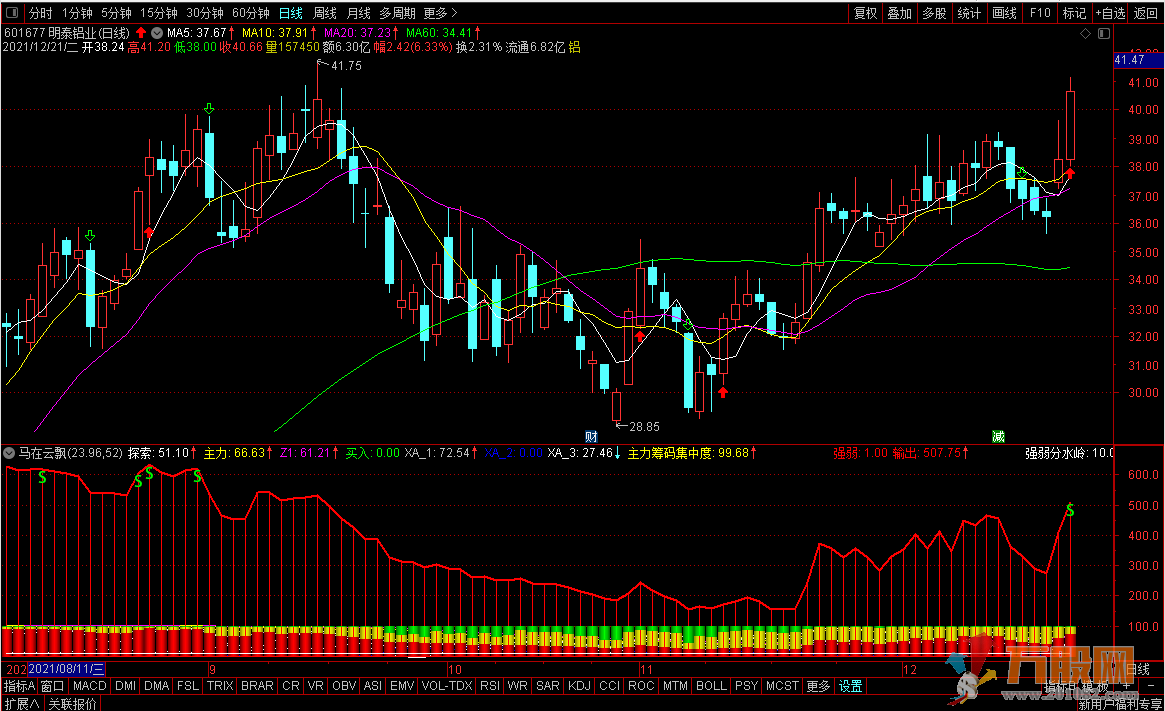Click the red up arrow beside 明泰铝业 title

(x=141, y=33)
